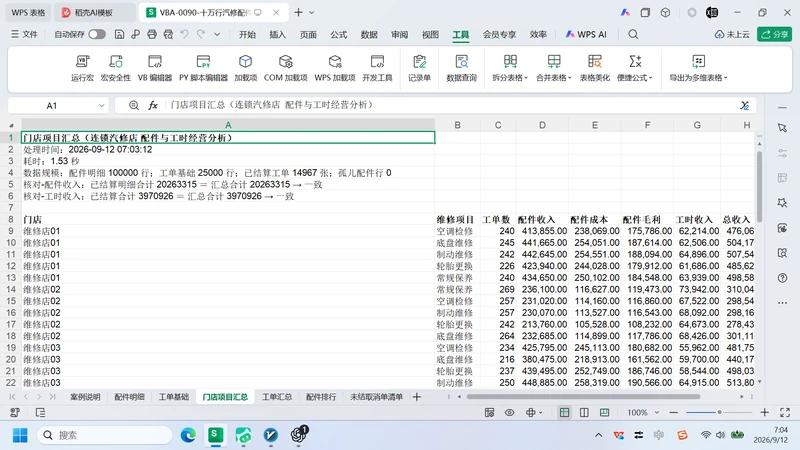Switch to page break preview in status bar
This screenshot has width=800, height=450.
pyautogui.click(x=605, y=412)
